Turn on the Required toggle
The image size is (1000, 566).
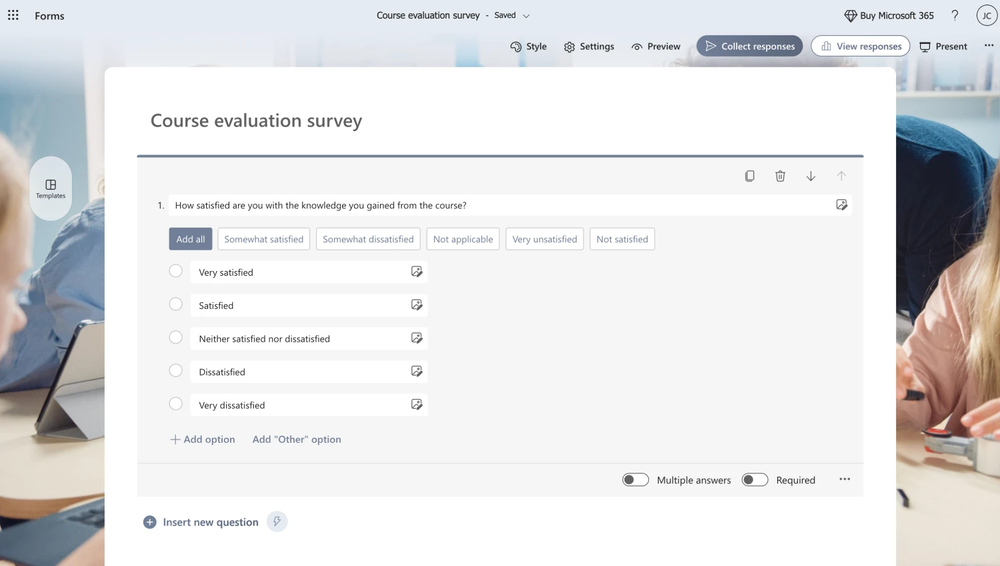755,480
